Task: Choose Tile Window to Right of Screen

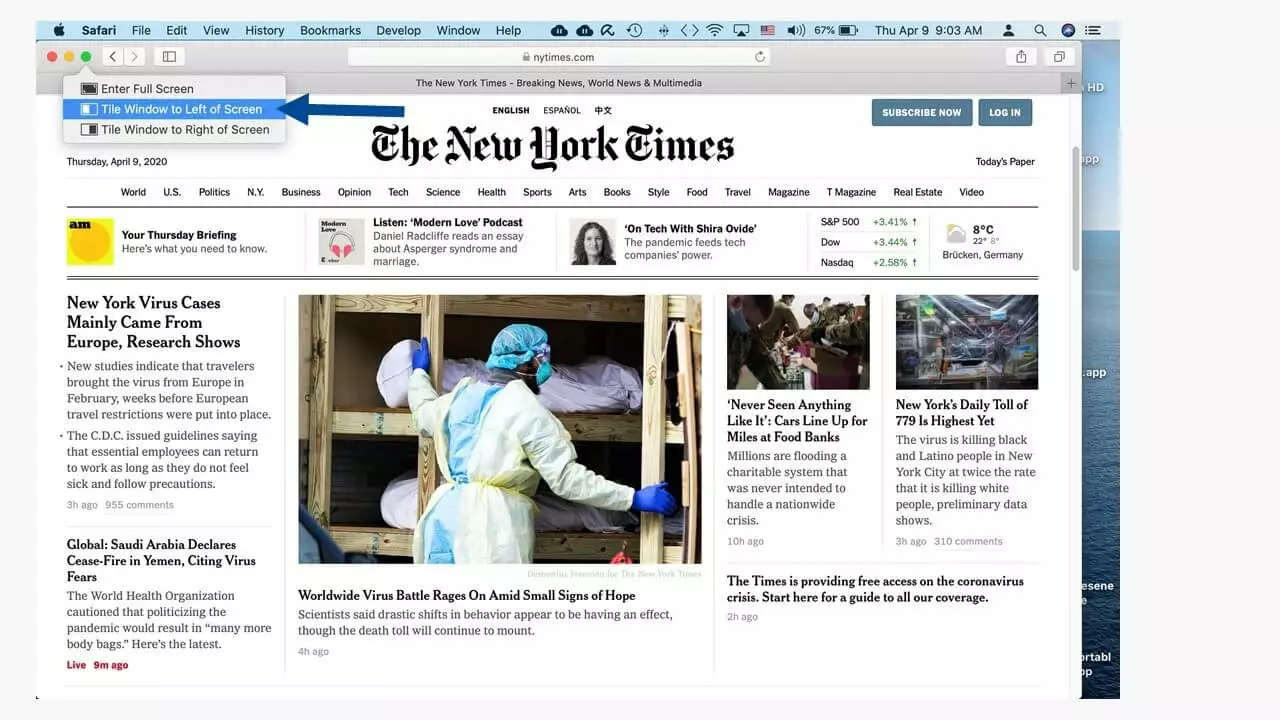Action: coord(174,129)
